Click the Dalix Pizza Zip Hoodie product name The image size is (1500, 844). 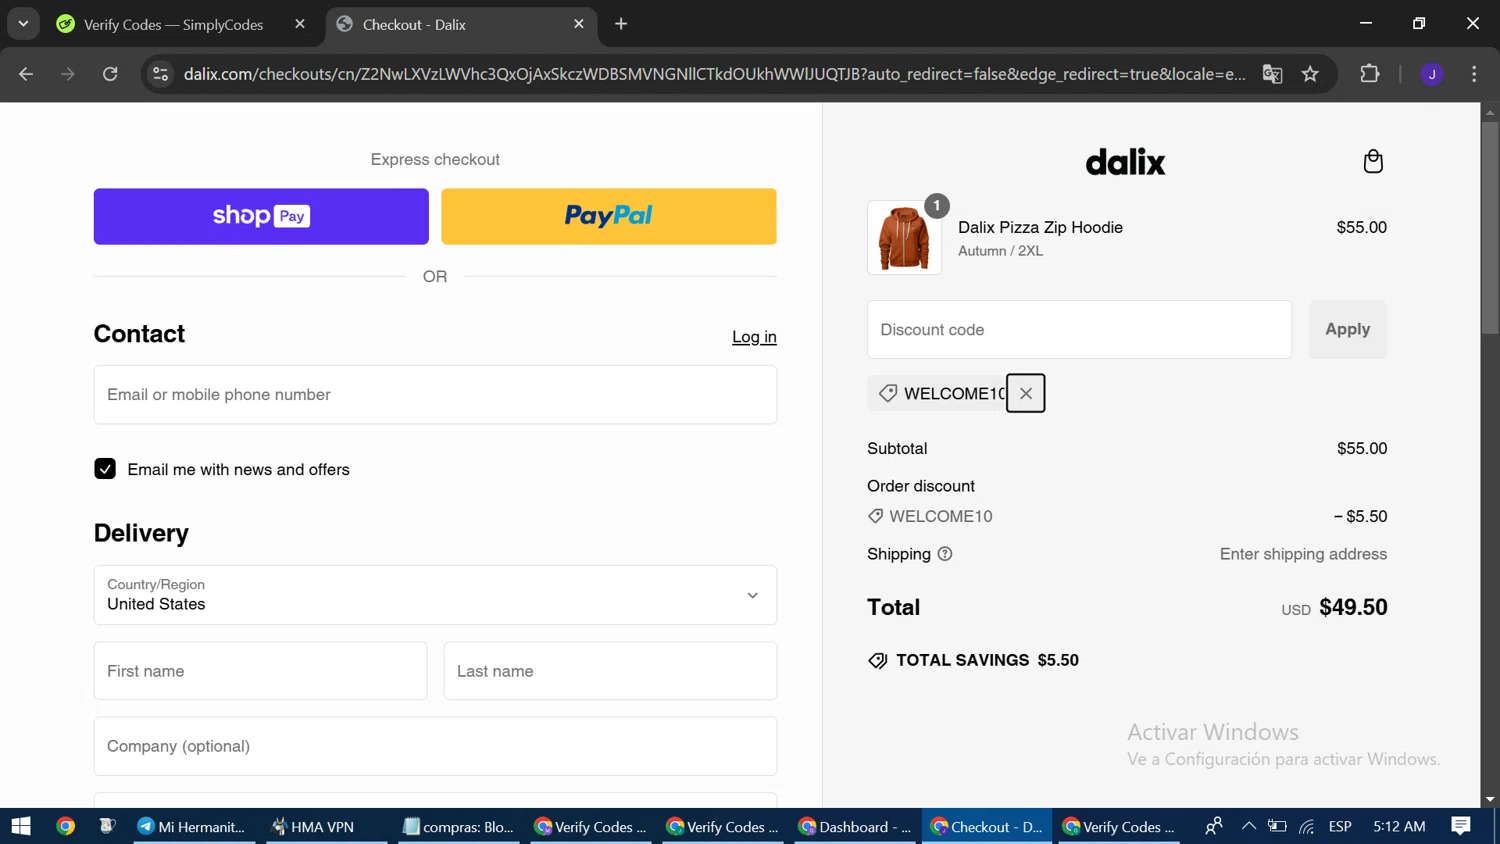tap(1040, 227)
